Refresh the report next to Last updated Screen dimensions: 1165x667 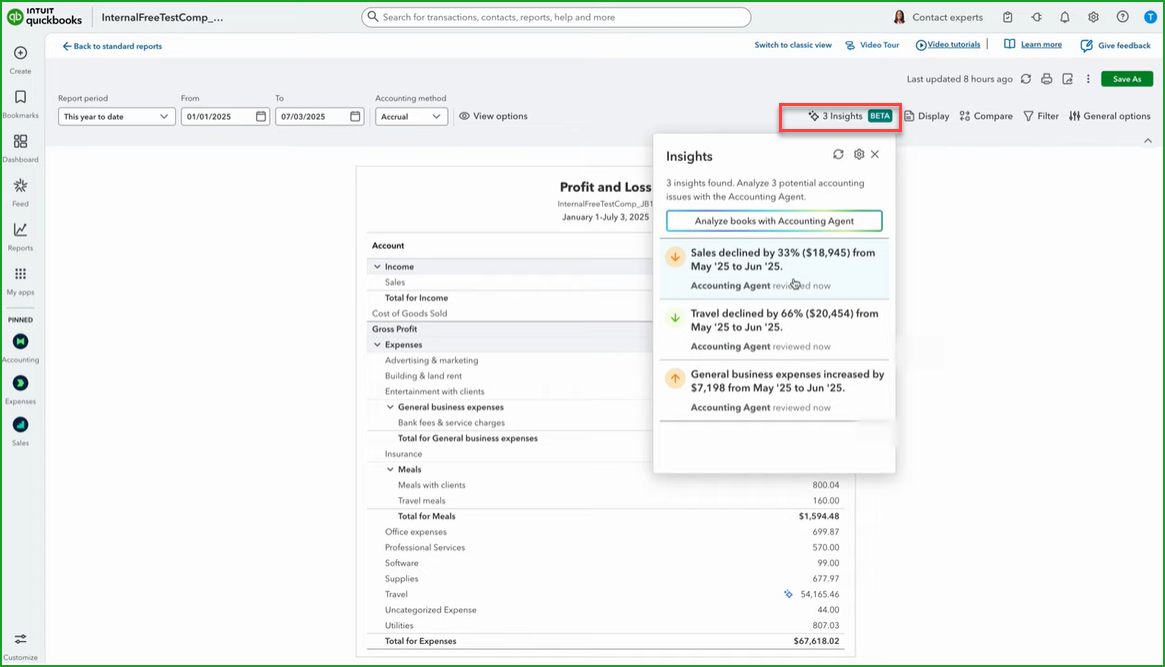[1026, 79]
